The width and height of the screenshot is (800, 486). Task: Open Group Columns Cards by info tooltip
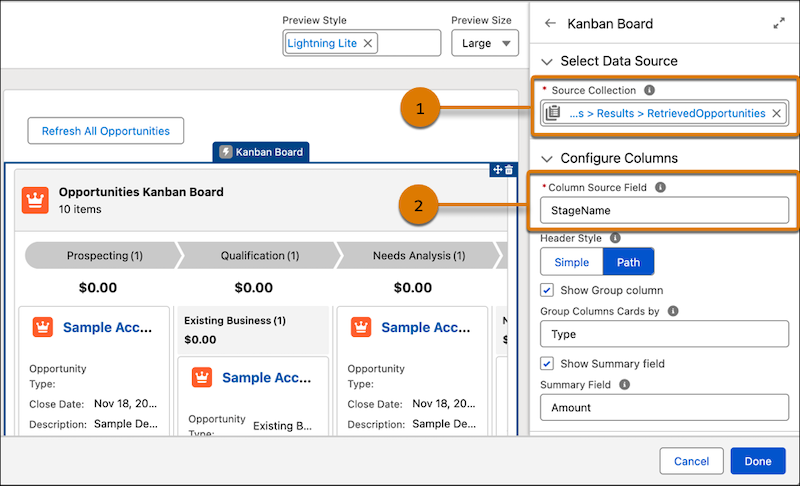click(673, 311)
